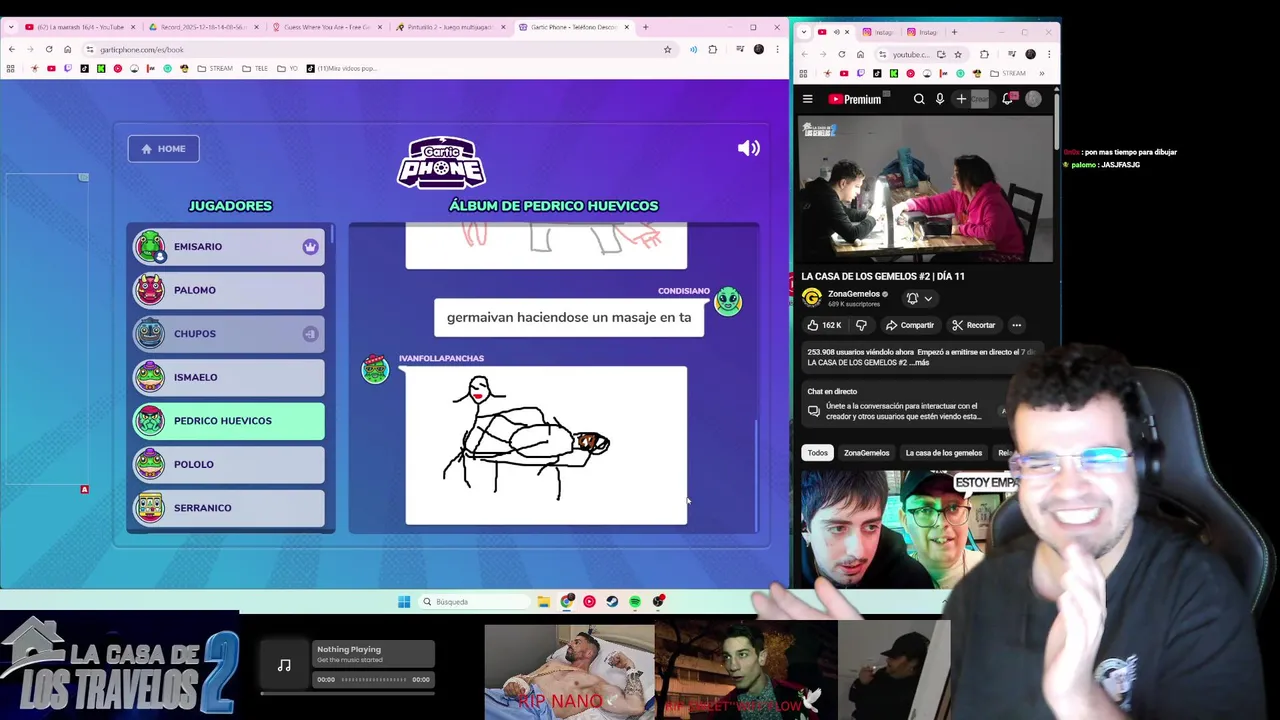
Task: Switch to the first Instagram tab
Action: coord(878,32)
